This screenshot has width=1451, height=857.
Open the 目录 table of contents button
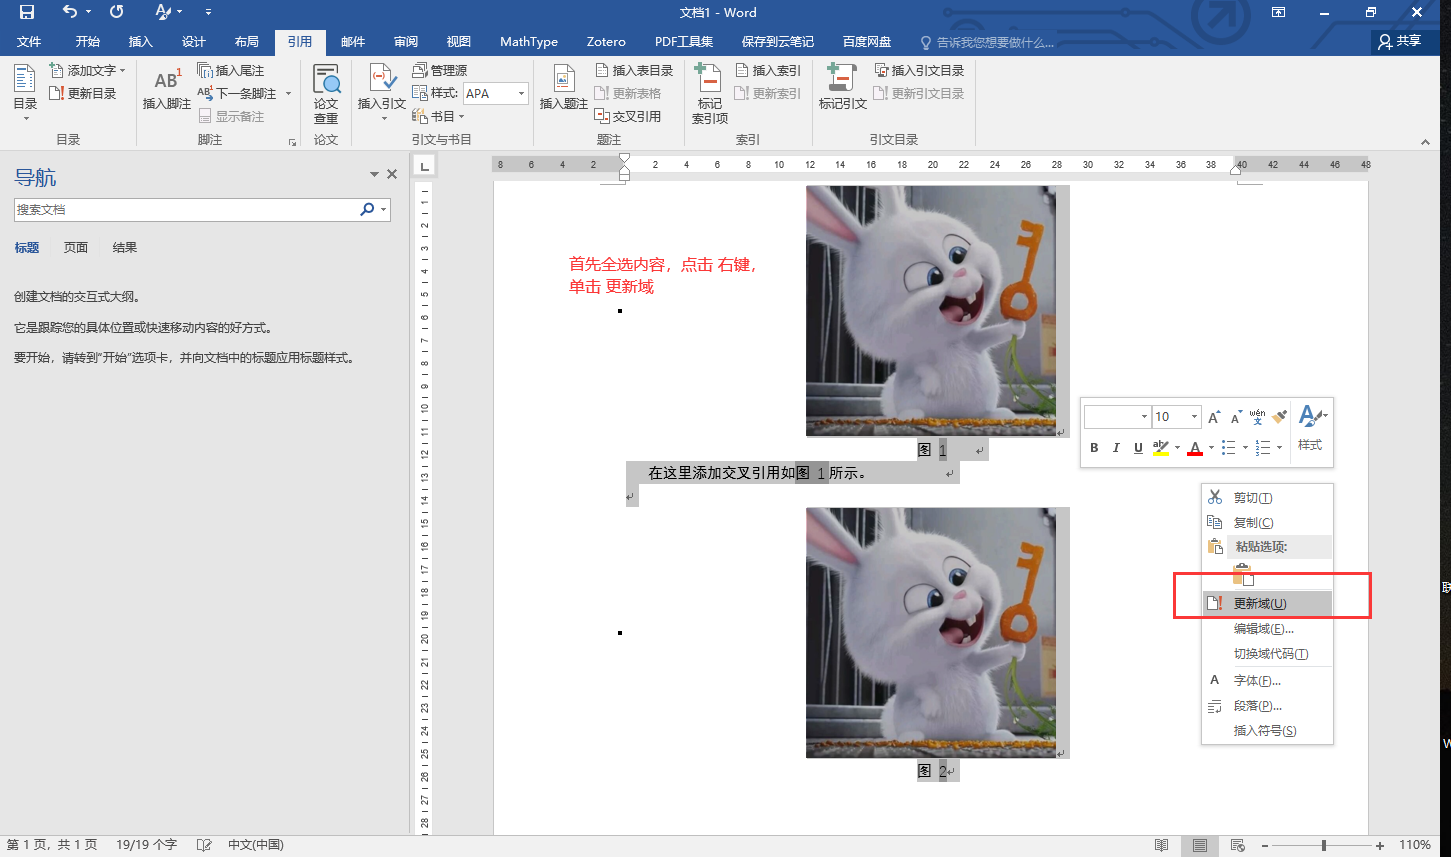click(x=25, y=92)
